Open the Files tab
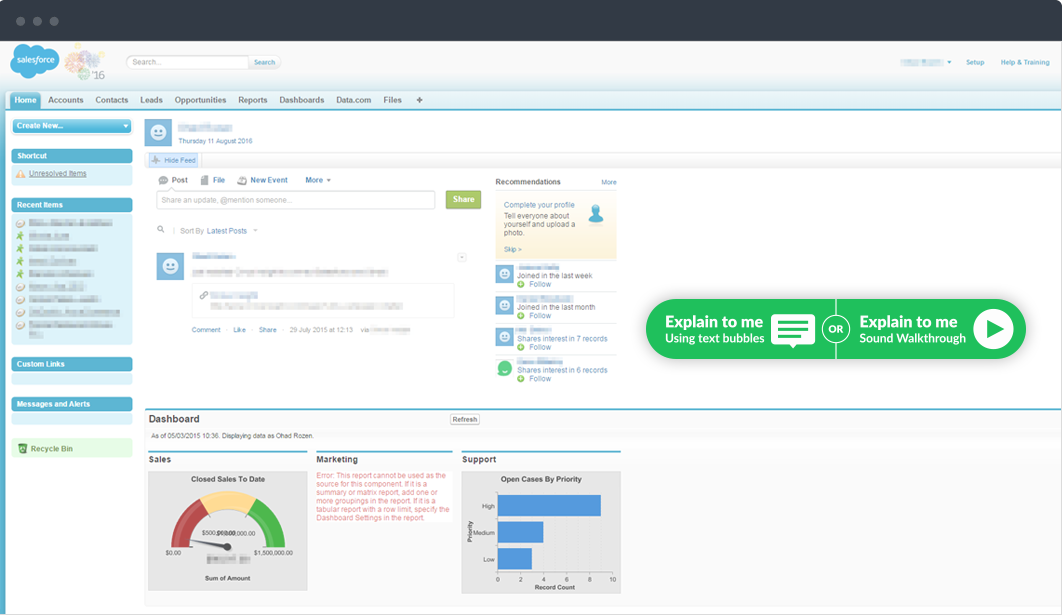1062x615 pixels. (392, 100)
